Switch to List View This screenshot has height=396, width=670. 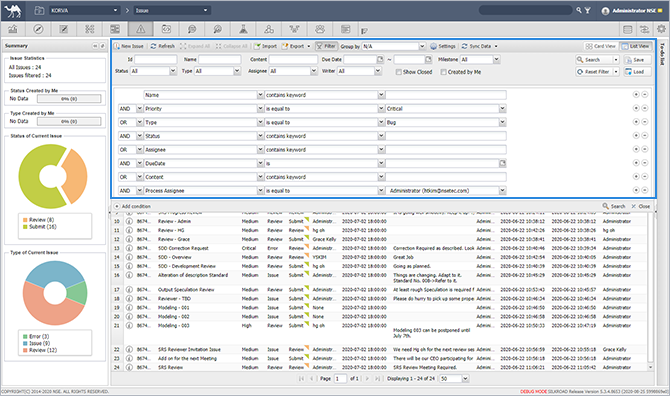[635, 46]
